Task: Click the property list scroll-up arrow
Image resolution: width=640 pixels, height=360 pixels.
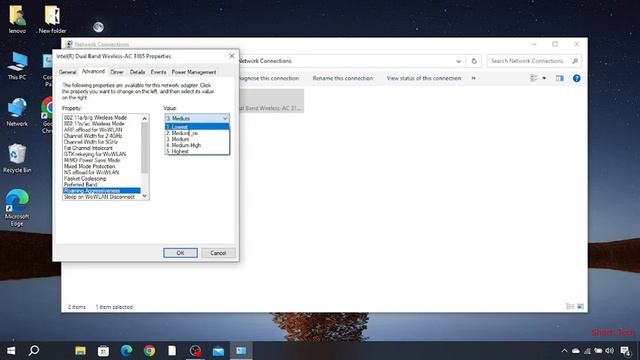Action: pyautogui.click(x=144, y=118)
